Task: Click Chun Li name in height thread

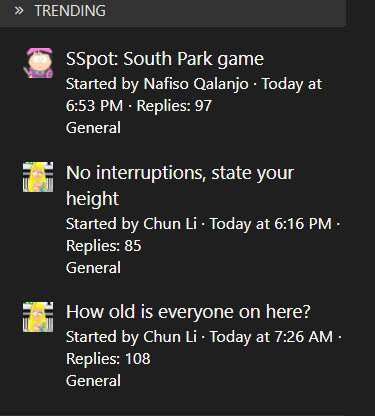Action: (170, 224)
